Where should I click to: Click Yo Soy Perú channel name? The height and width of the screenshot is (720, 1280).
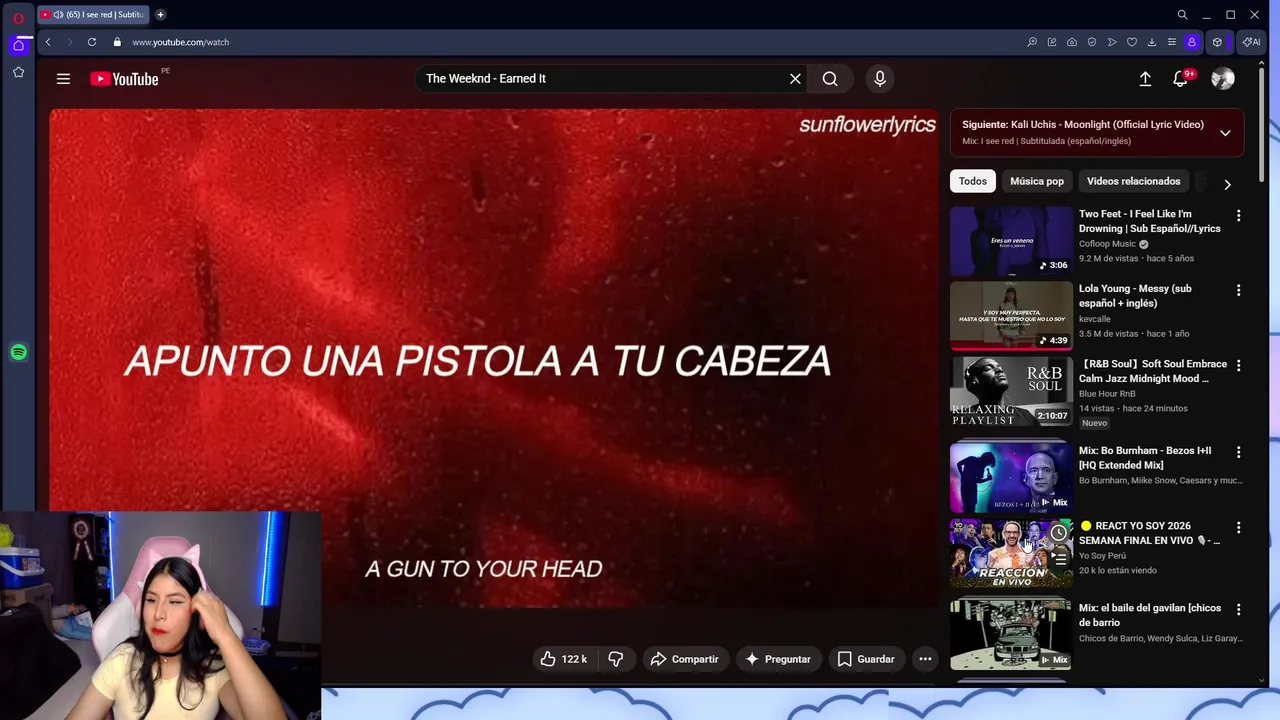click(x=1102, y=556)
